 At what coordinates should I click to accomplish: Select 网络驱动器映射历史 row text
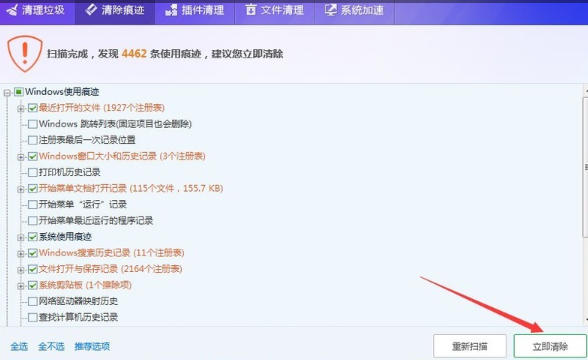pos(78,302)
